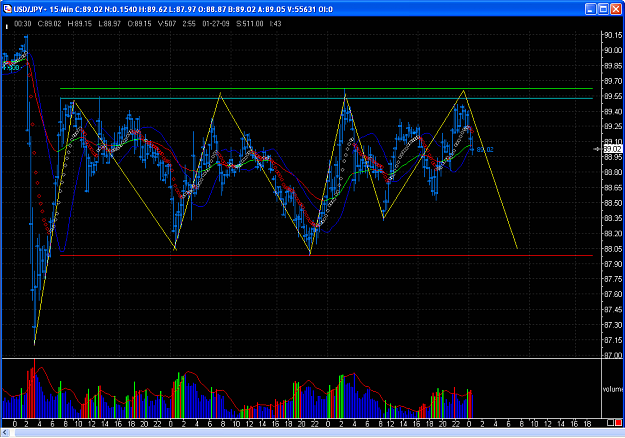Maximize the USD/JPY chart window
625x438 pixels.
pos(603,9)
